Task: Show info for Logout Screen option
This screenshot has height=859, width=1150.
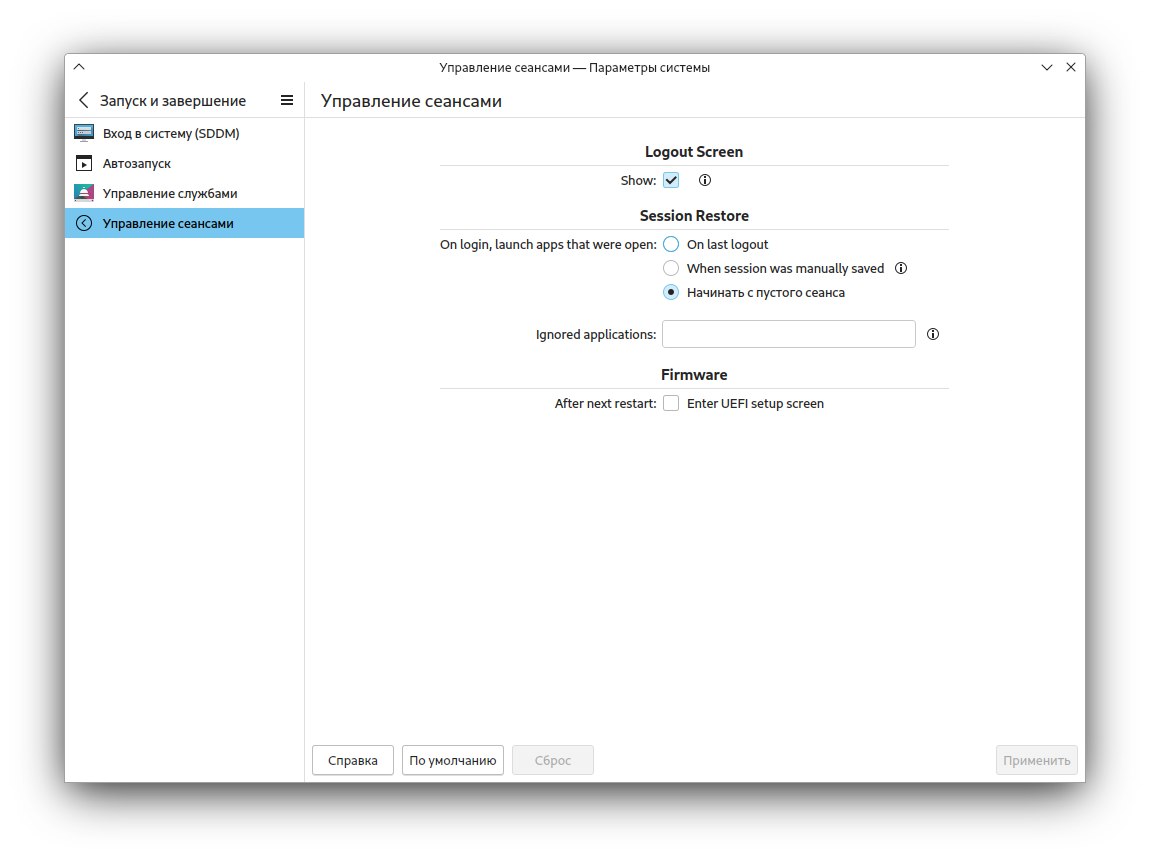Action: point(705,180)
